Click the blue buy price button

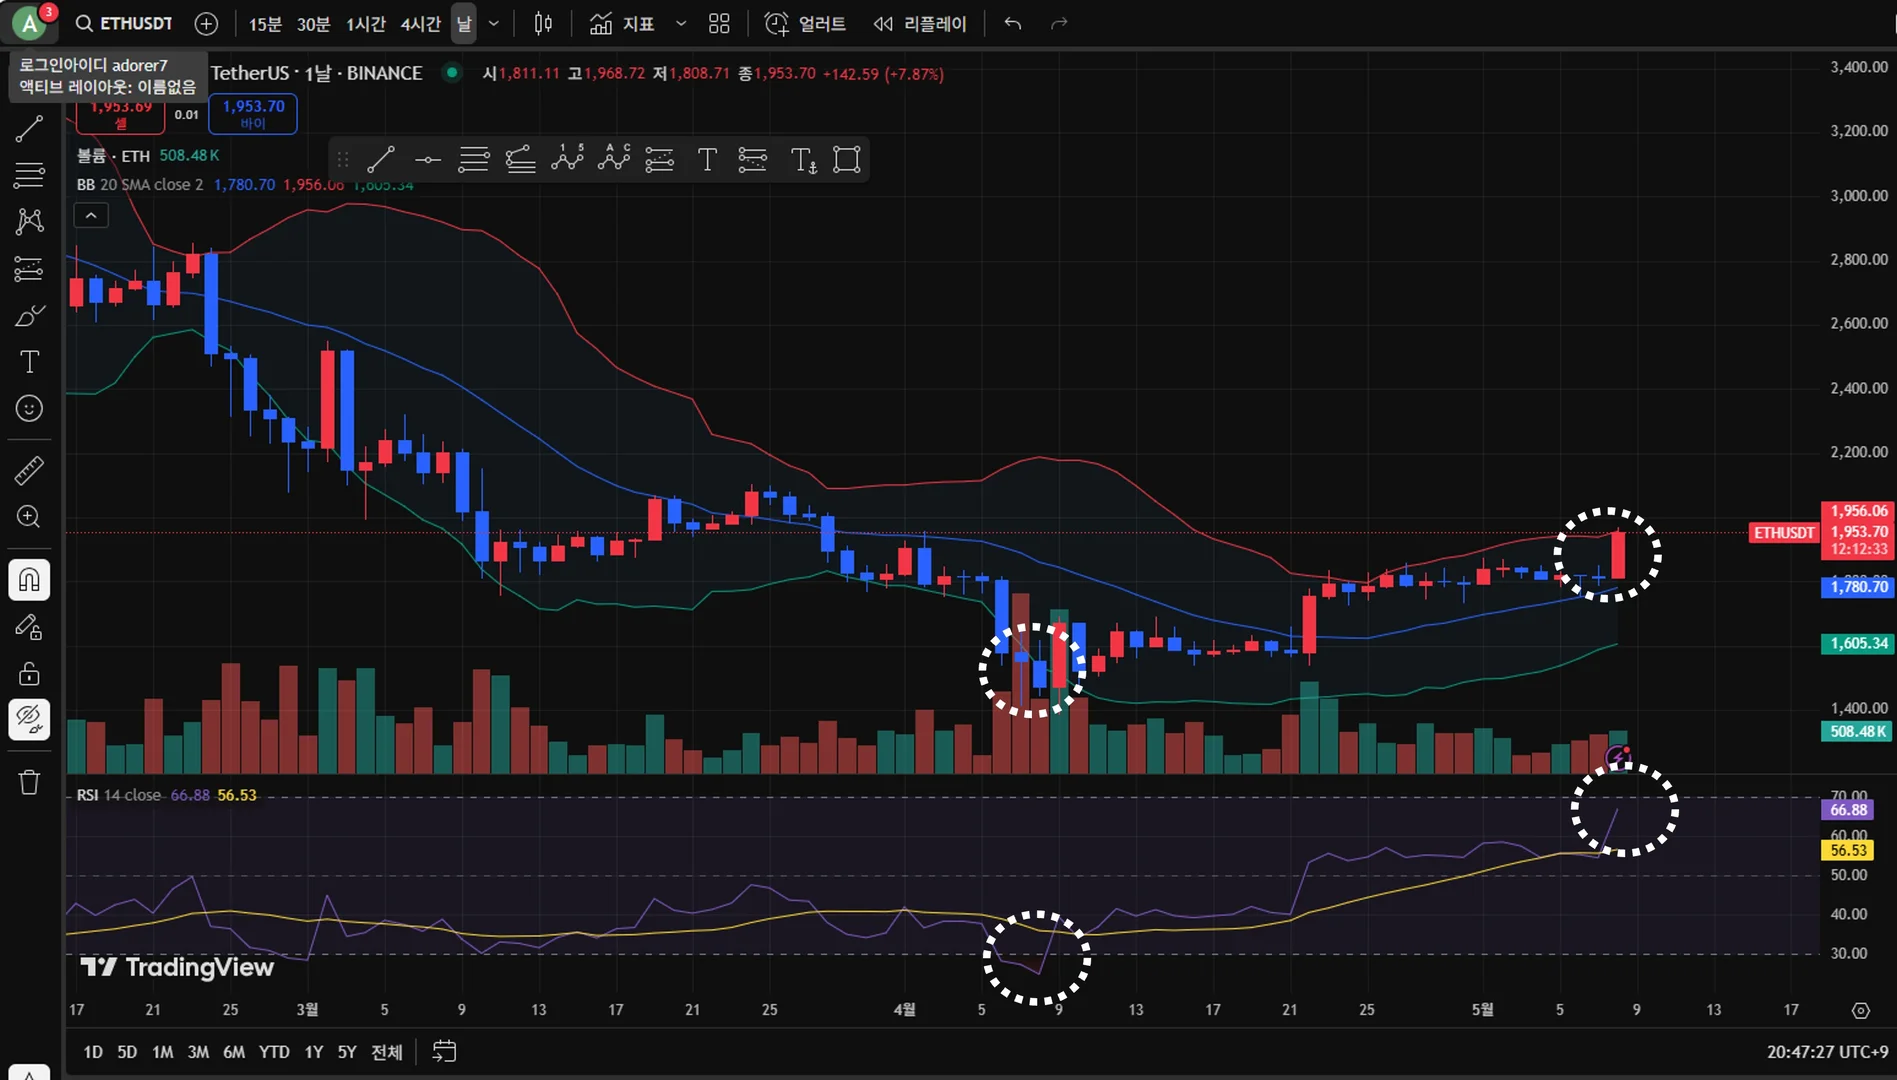[253, 115]
